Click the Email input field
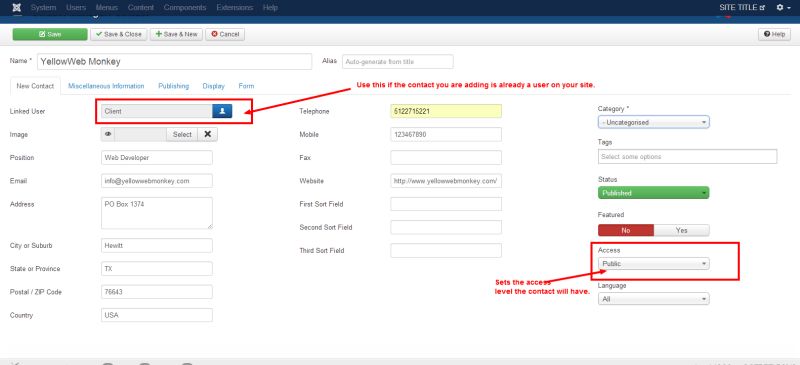 [x=157, y=181]
